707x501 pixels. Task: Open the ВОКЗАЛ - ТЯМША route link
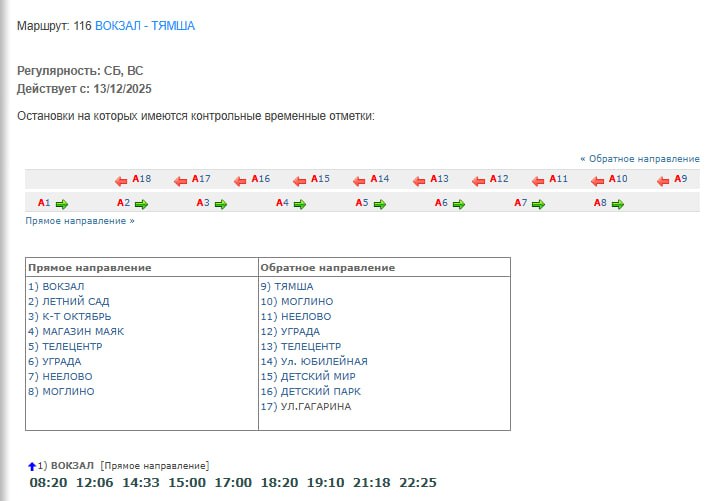click(x=145, y=26)
